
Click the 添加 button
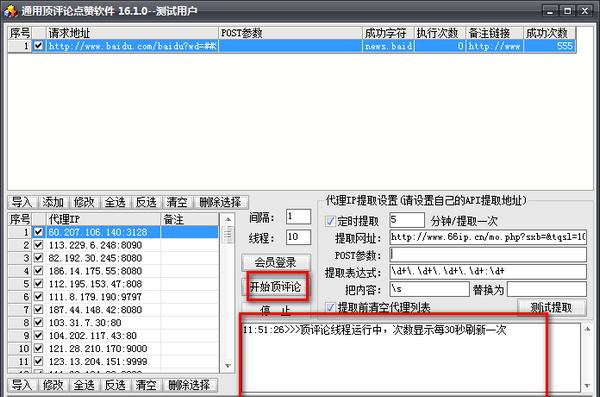(x=53, y=202)
